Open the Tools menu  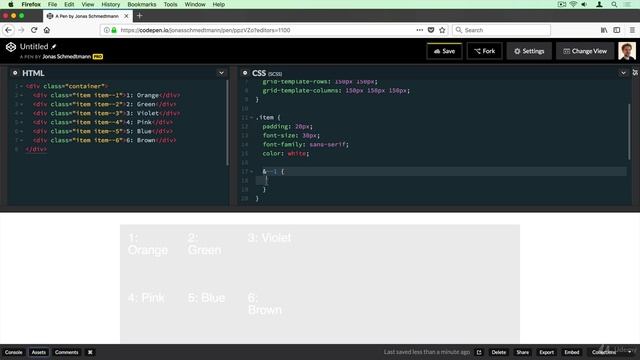click(x=170, y=4)
